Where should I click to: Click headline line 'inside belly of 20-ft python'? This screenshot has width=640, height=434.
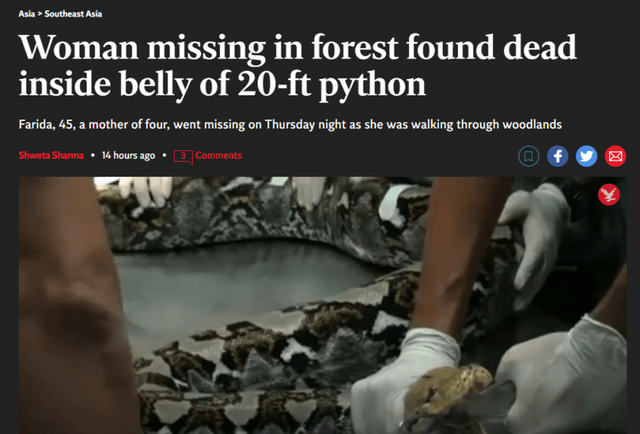click(222, 85)
